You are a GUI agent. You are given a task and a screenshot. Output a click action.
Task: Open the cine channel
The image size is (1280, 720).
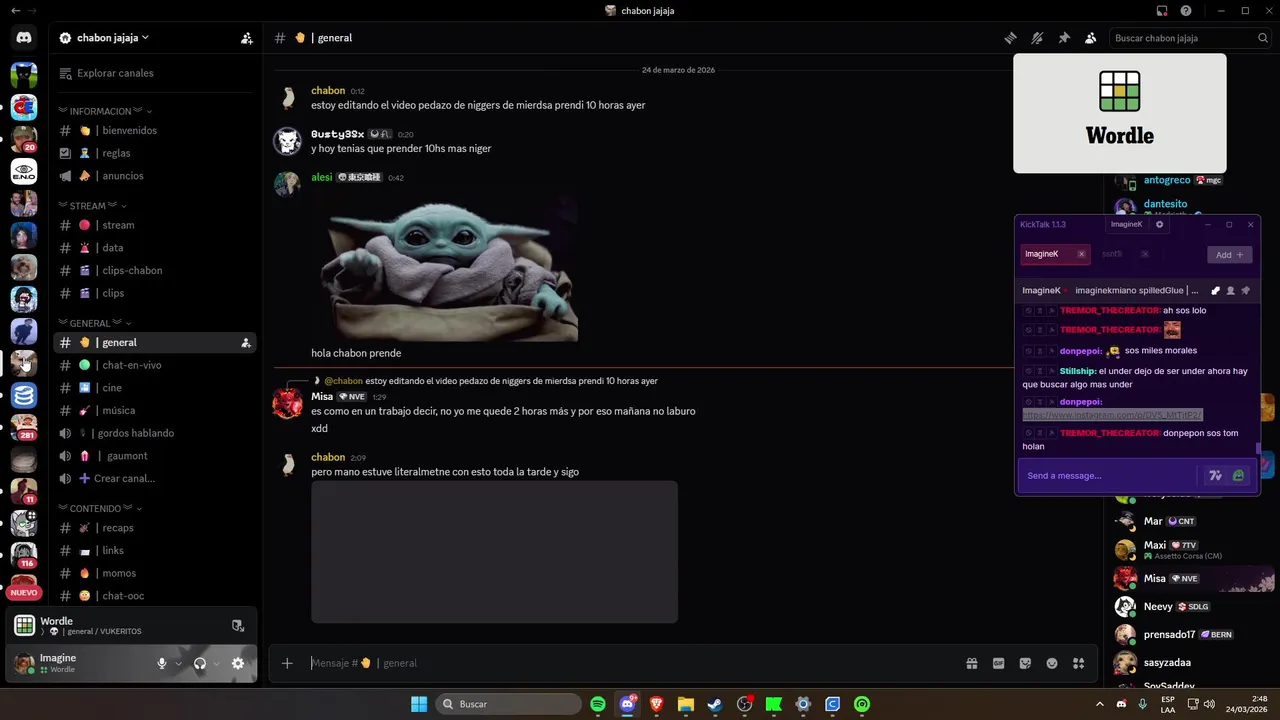tap(154, 388)
